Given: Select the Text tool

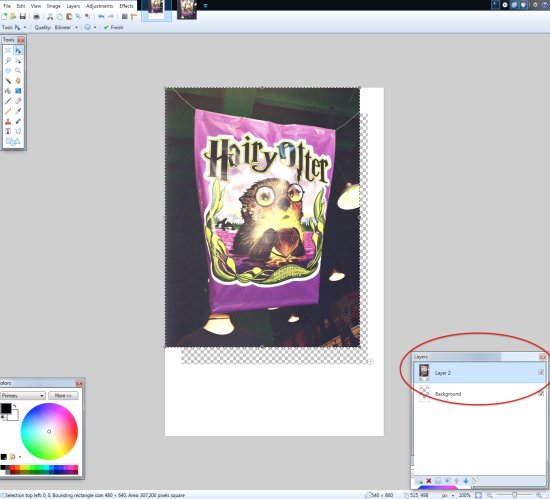Looking at the screenshot, I should pos(8,131).
